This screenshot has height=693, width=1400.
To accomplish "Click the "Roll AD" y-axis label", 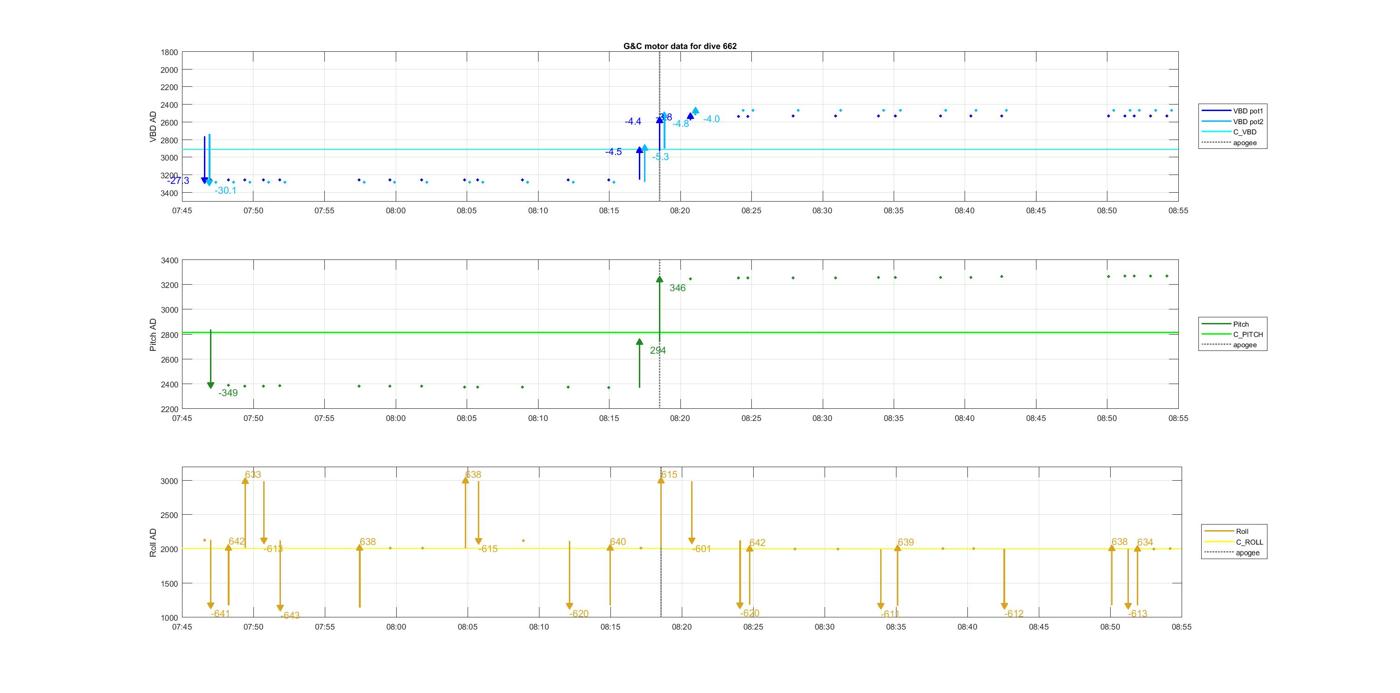I will tap(154, 542).
